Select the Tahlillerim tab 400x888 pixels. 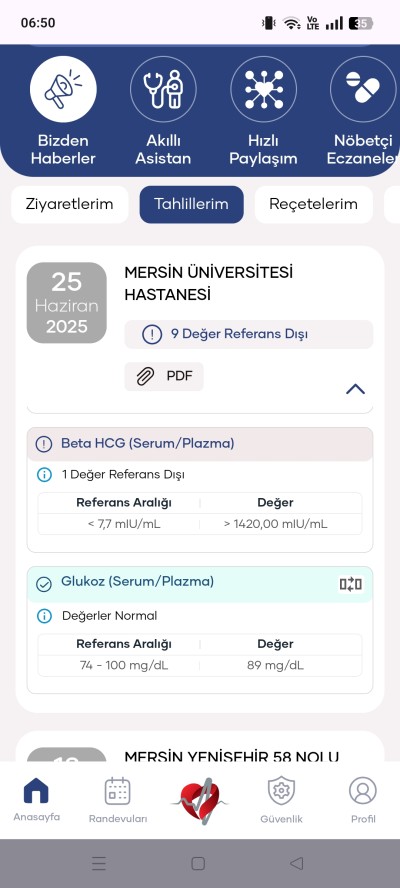192,204
